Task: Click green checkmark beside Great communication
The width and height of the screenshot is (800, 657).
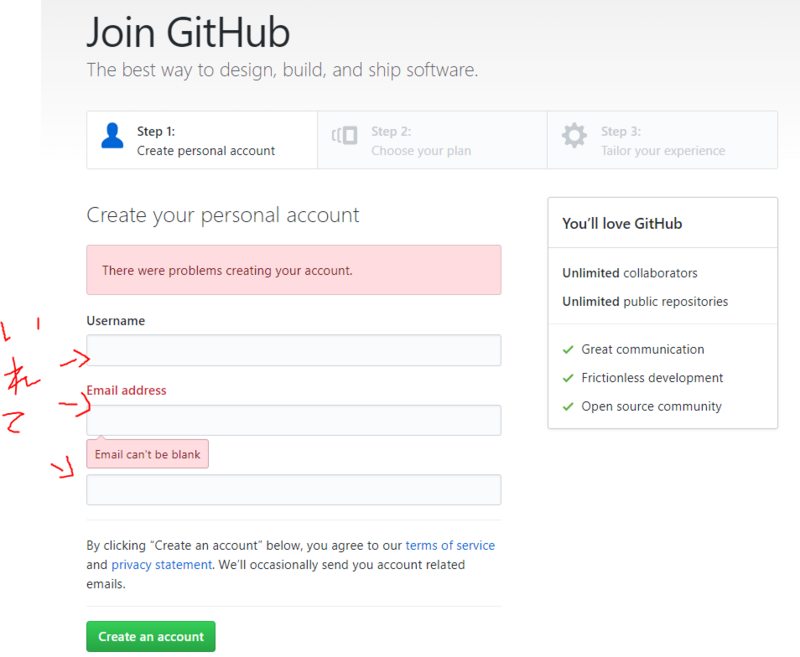Action: coord(568,350)
